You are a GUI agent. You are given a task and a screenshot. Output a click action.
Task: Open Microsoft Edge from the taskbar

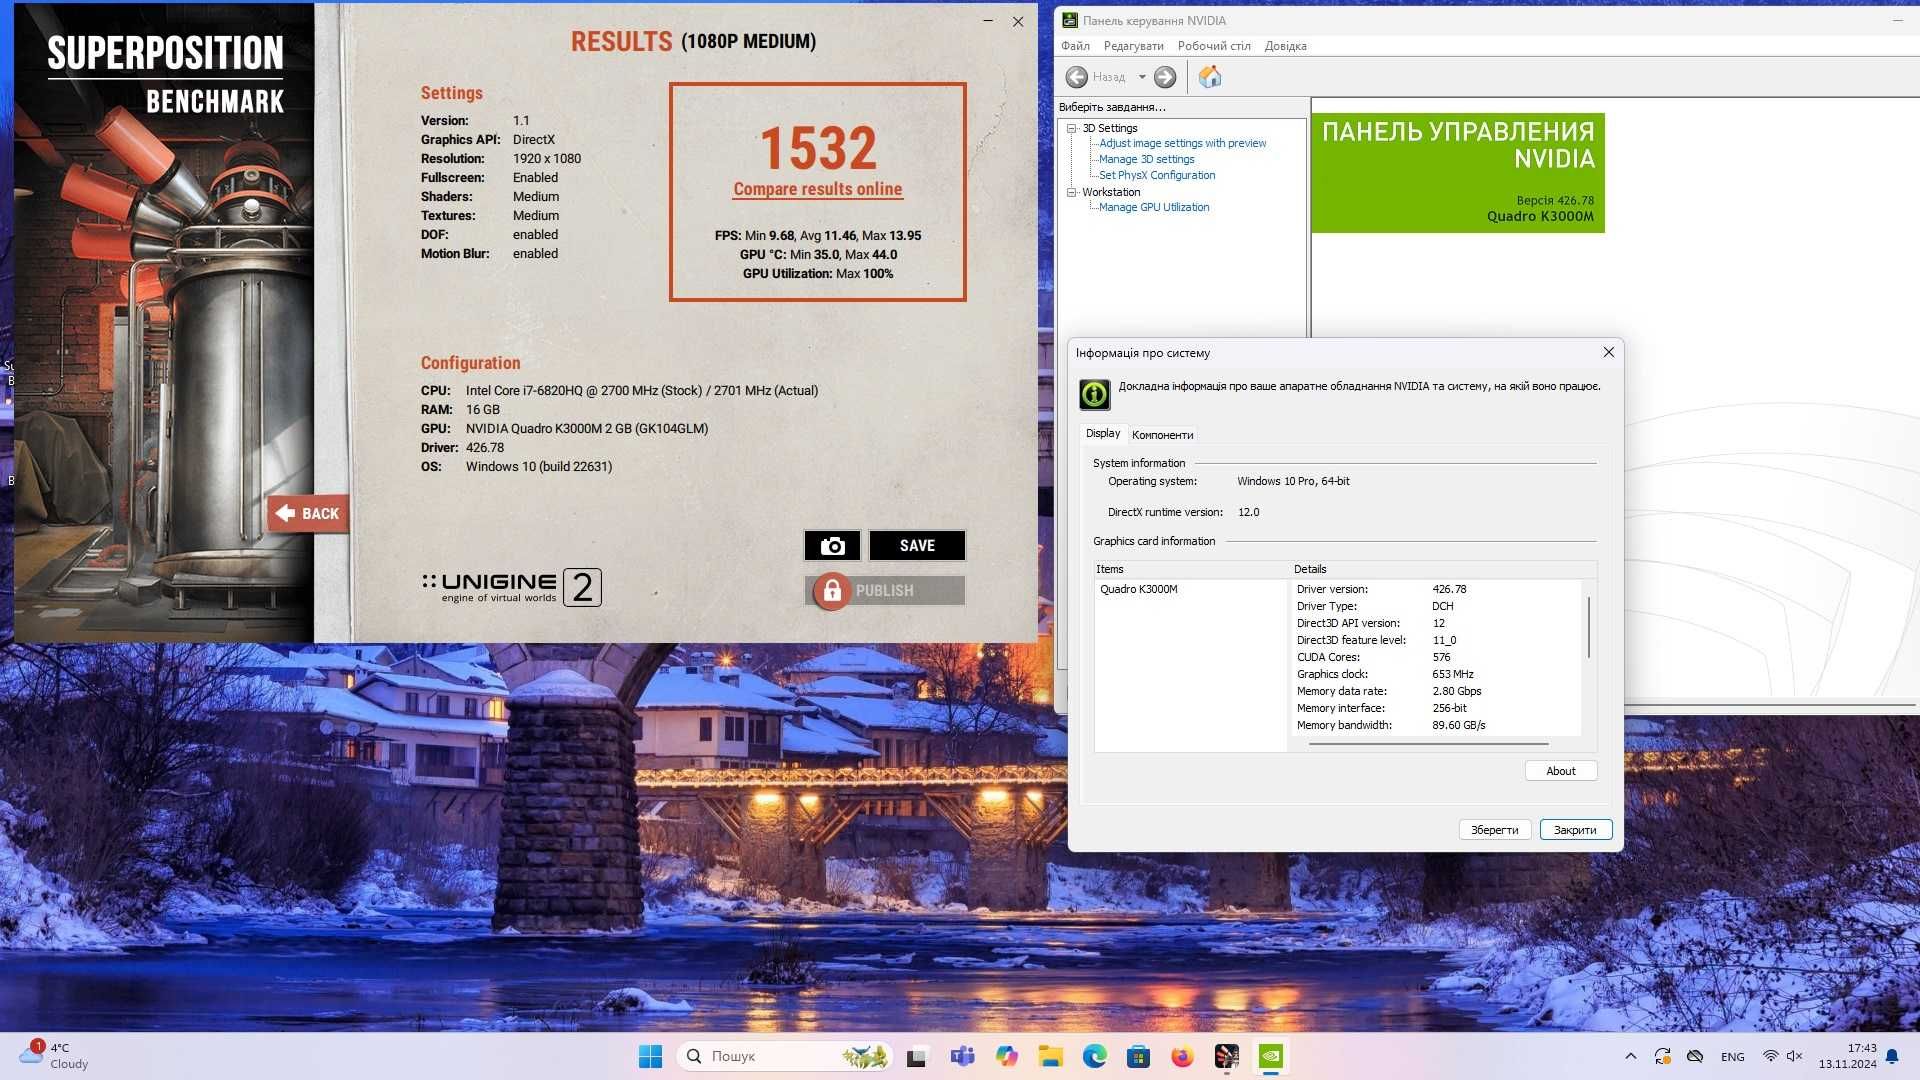pos(1094,1056)
